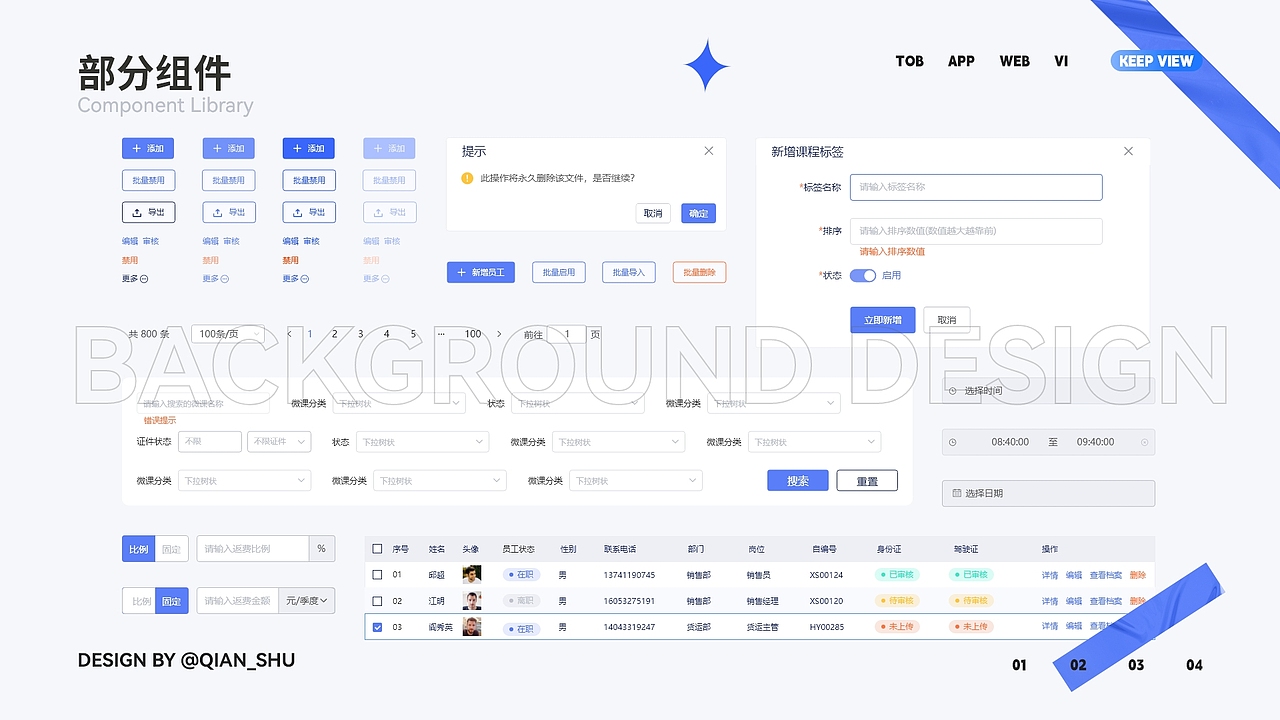Click the plus icon on the dark 添加 button
This screenshot has height=720, width=1280.
pos(297,148)
